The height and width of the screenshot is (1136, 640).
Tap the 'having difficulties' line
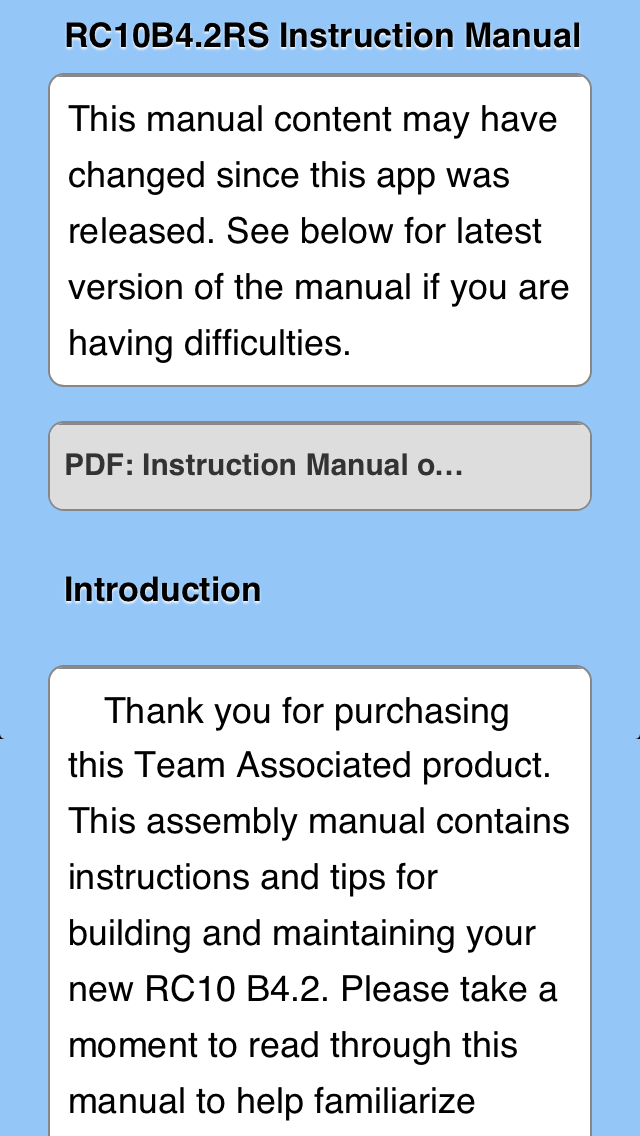(x=210, y=343)
